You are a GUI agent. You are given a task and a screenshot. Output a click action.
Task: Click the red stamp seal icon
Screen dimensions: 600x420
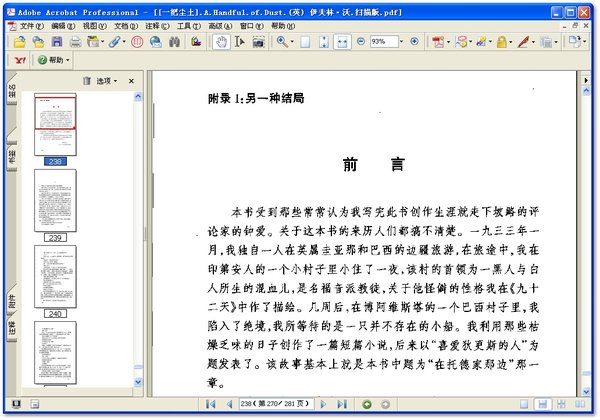(137, 42)
